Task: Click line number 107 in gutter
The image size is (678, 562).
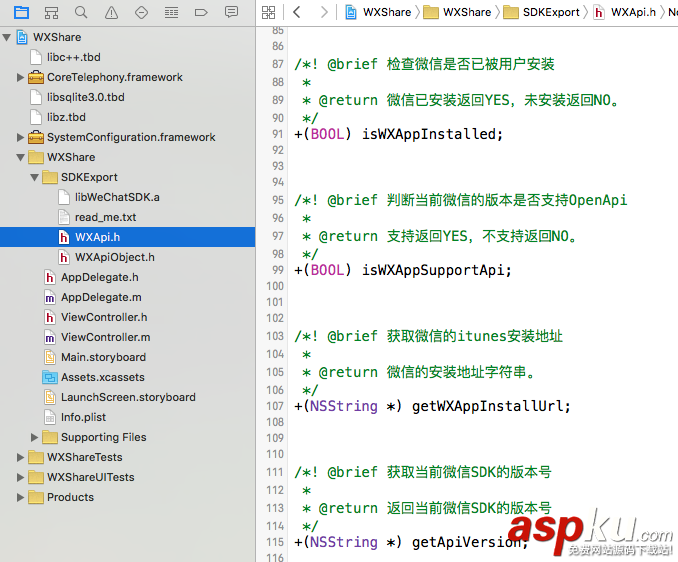Action: 275,406
